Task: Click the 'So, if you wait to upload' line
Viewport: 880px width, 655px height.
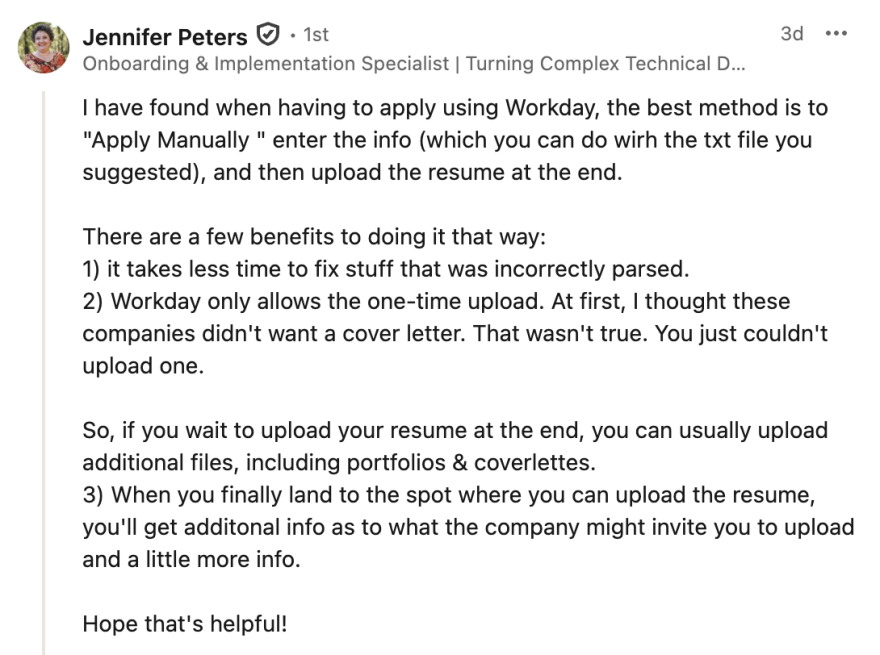Action: pos(455,430)
